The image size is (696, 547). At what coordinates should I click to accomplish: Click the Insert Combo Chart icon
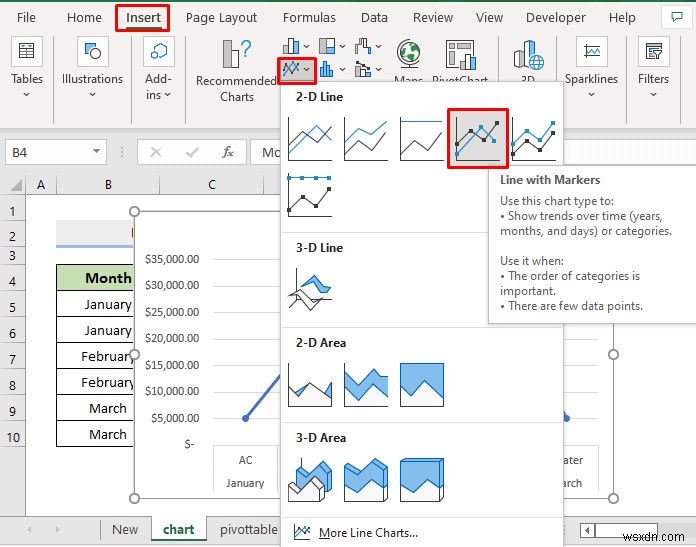click(x=363, y=69)
